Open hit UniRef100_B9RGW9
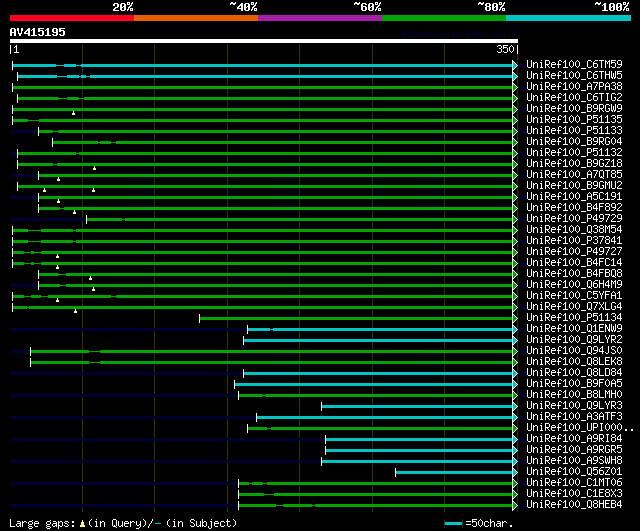 click(x=574, y=109)
